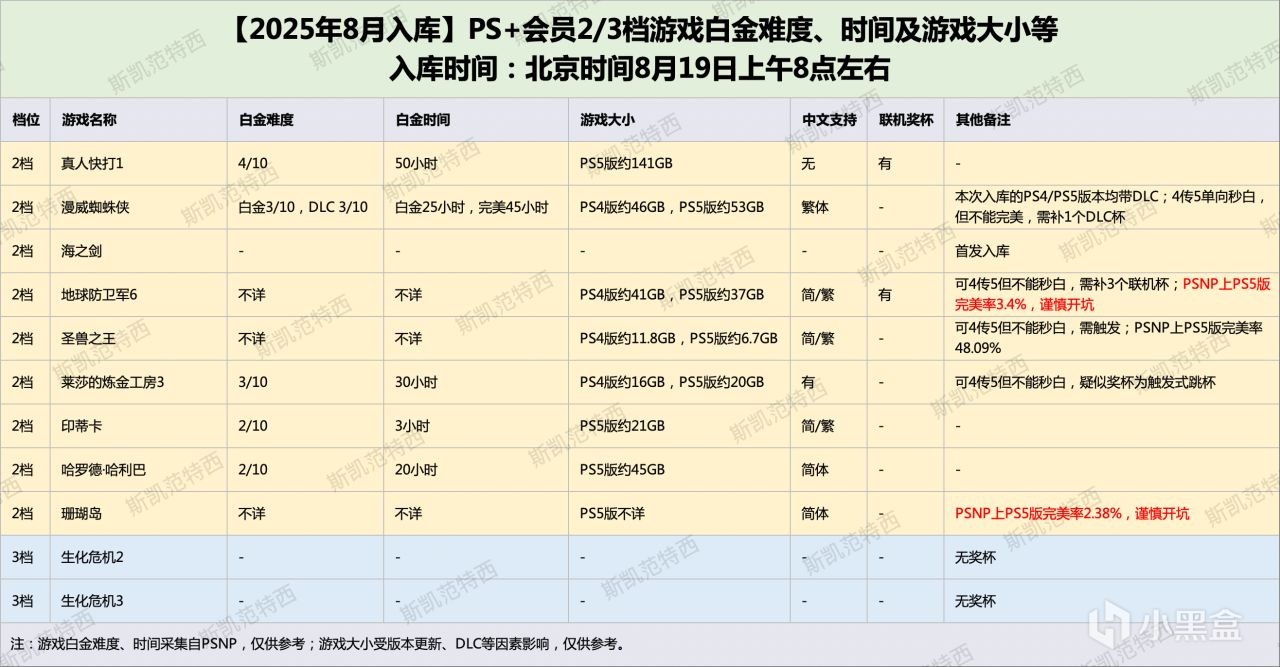The image size is (1280, 667).
Task: Click the "4/10" difficulty for 真人快打1
Action: pos(252,163)
